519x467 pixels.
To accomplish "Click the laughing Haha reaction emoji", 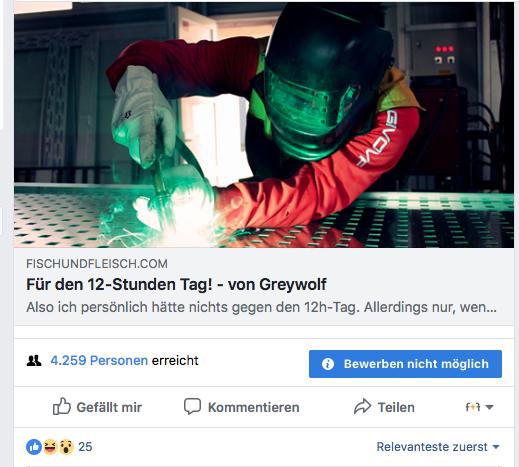I will [50, 447].
